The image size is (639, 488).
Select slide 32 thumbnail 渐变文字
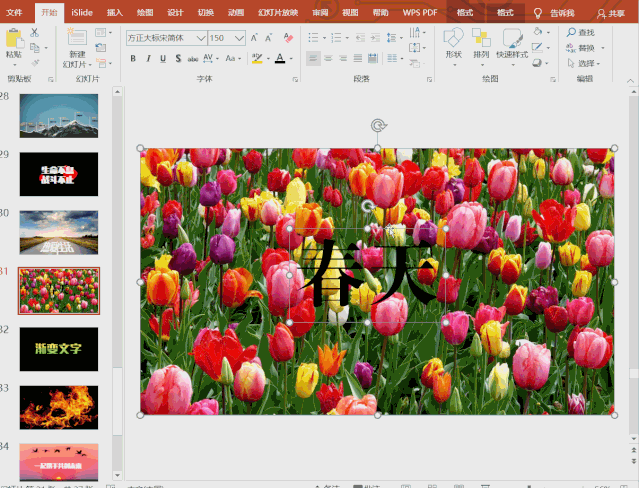coord(59,349)
